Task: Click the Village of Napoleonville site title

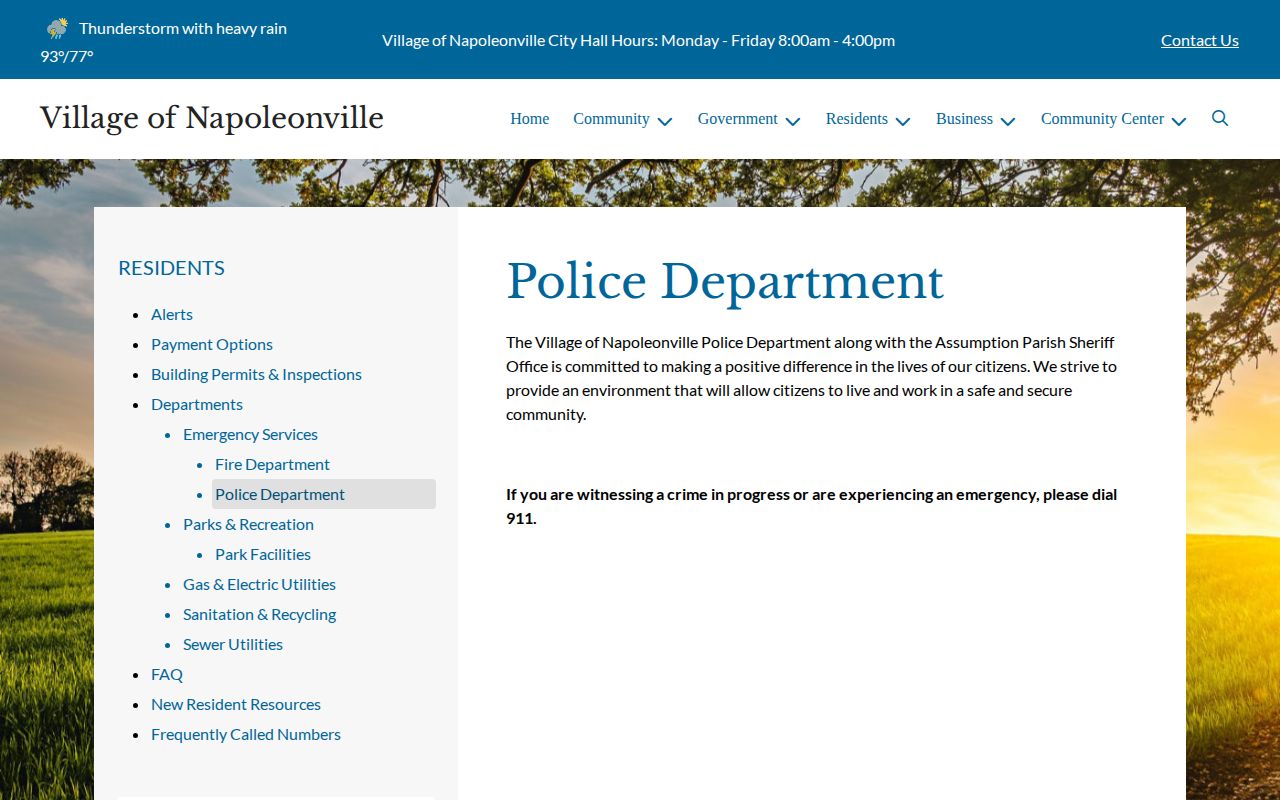Action: click(x=212, y=118)
